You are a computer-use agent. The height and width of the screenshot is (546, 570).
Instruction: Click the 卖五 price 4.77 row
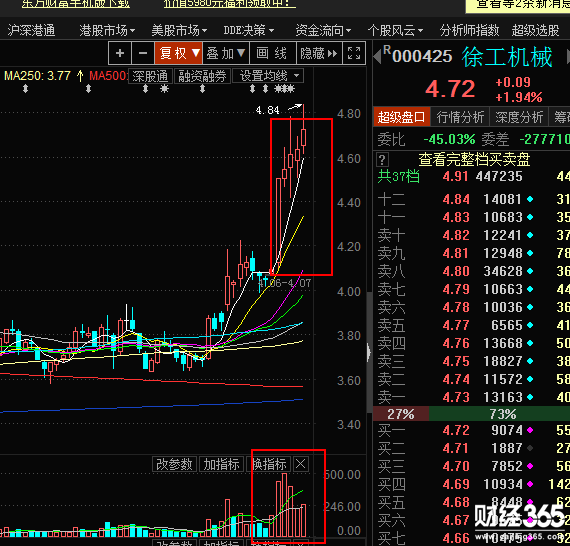tap(471, 325)
